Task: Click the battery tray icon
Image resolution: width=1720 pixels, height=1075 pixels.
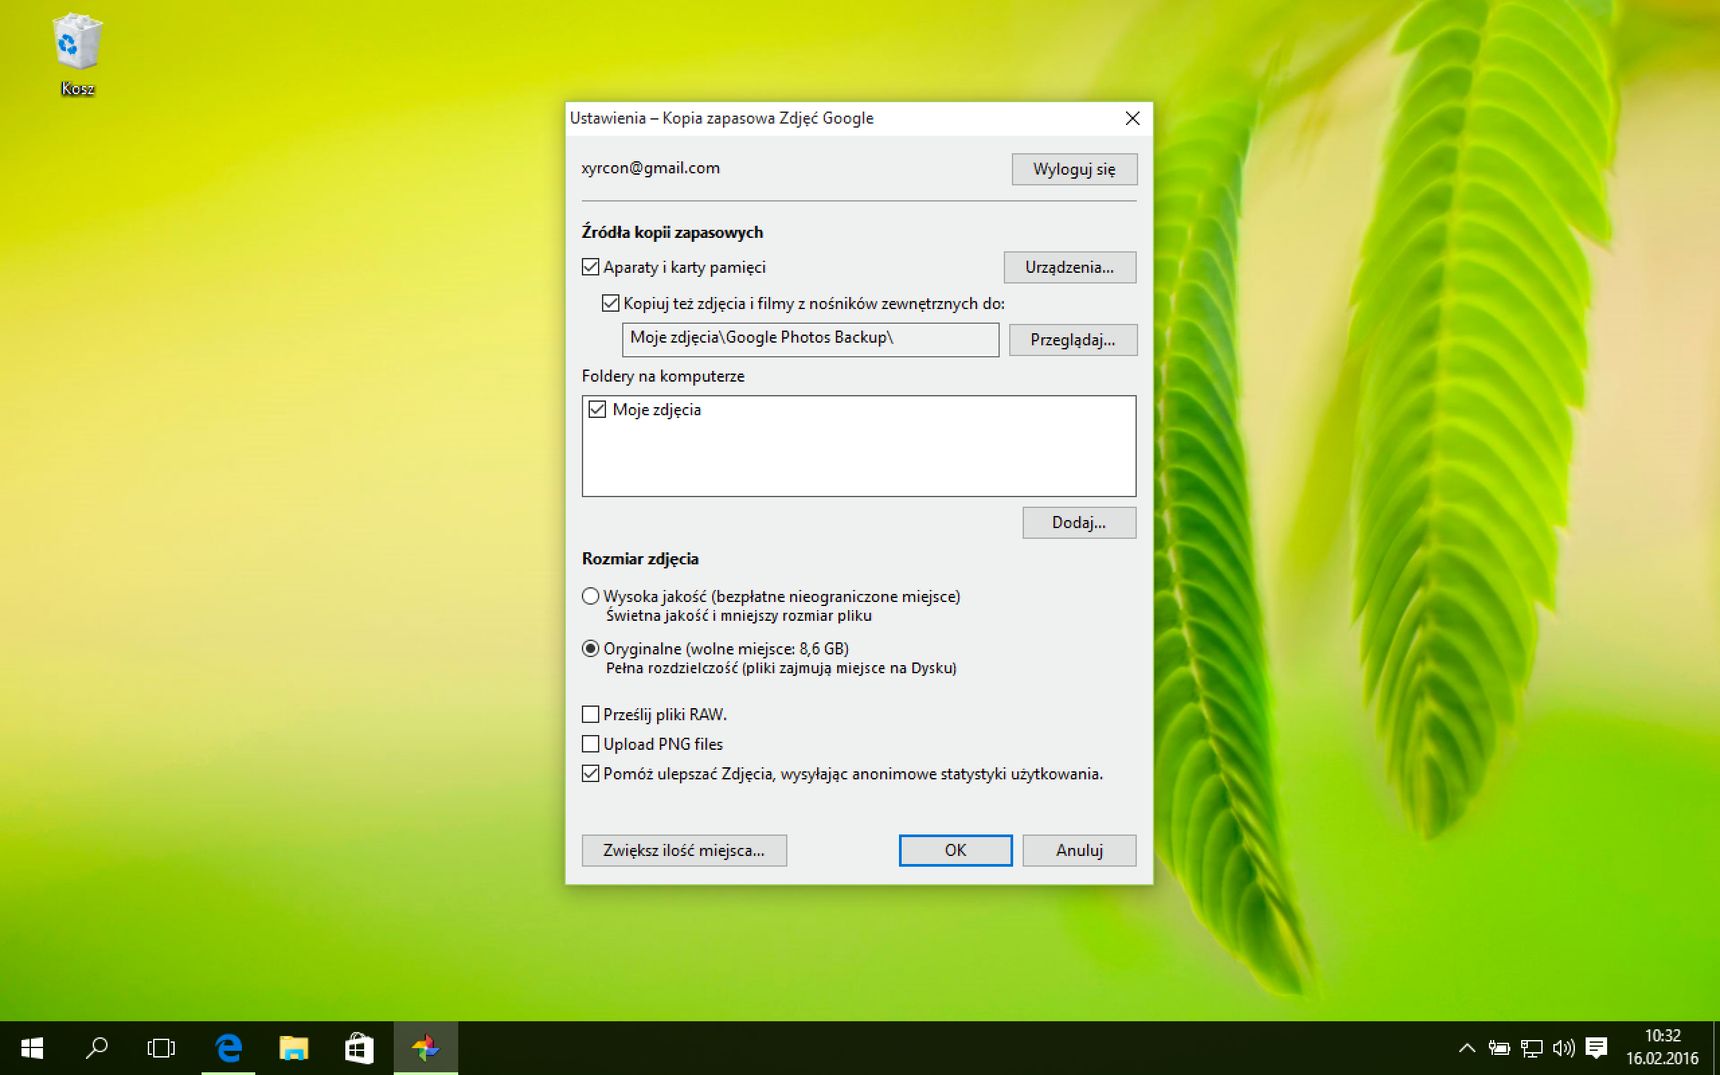Action: (x=1499, y=1048)
